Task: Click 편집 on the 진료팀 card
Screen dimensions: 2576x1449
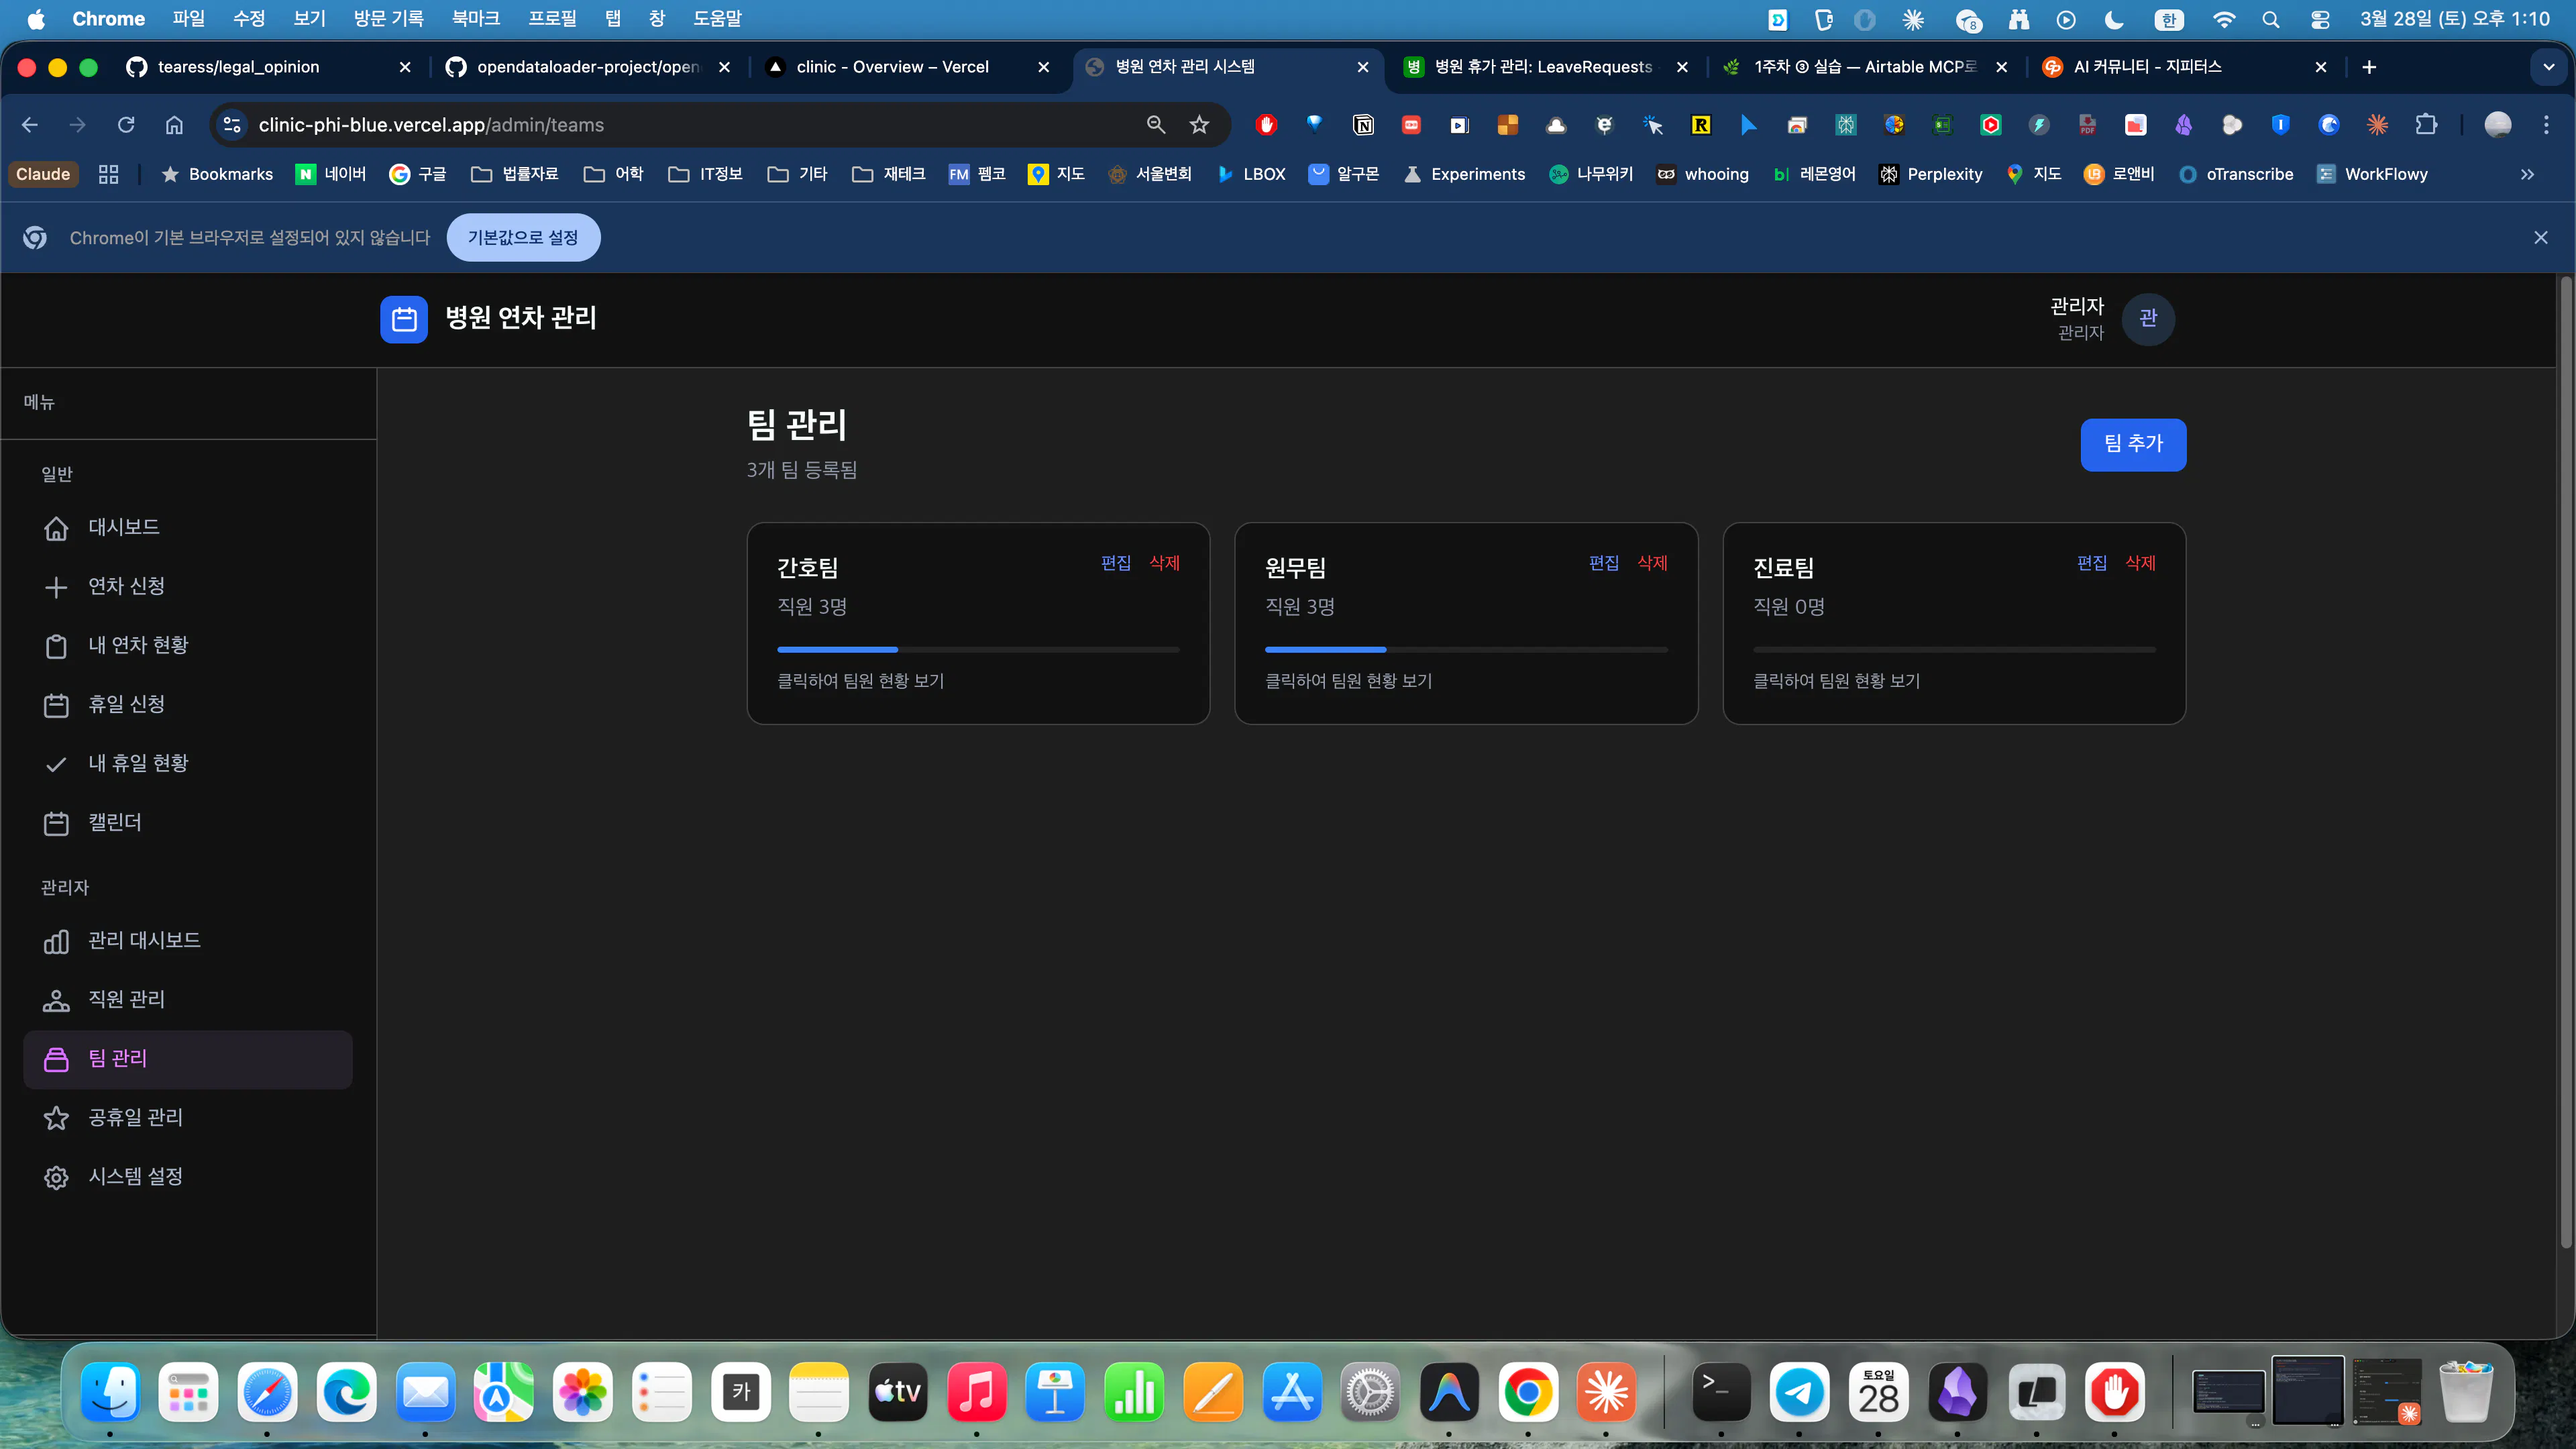Action: 2092,563
